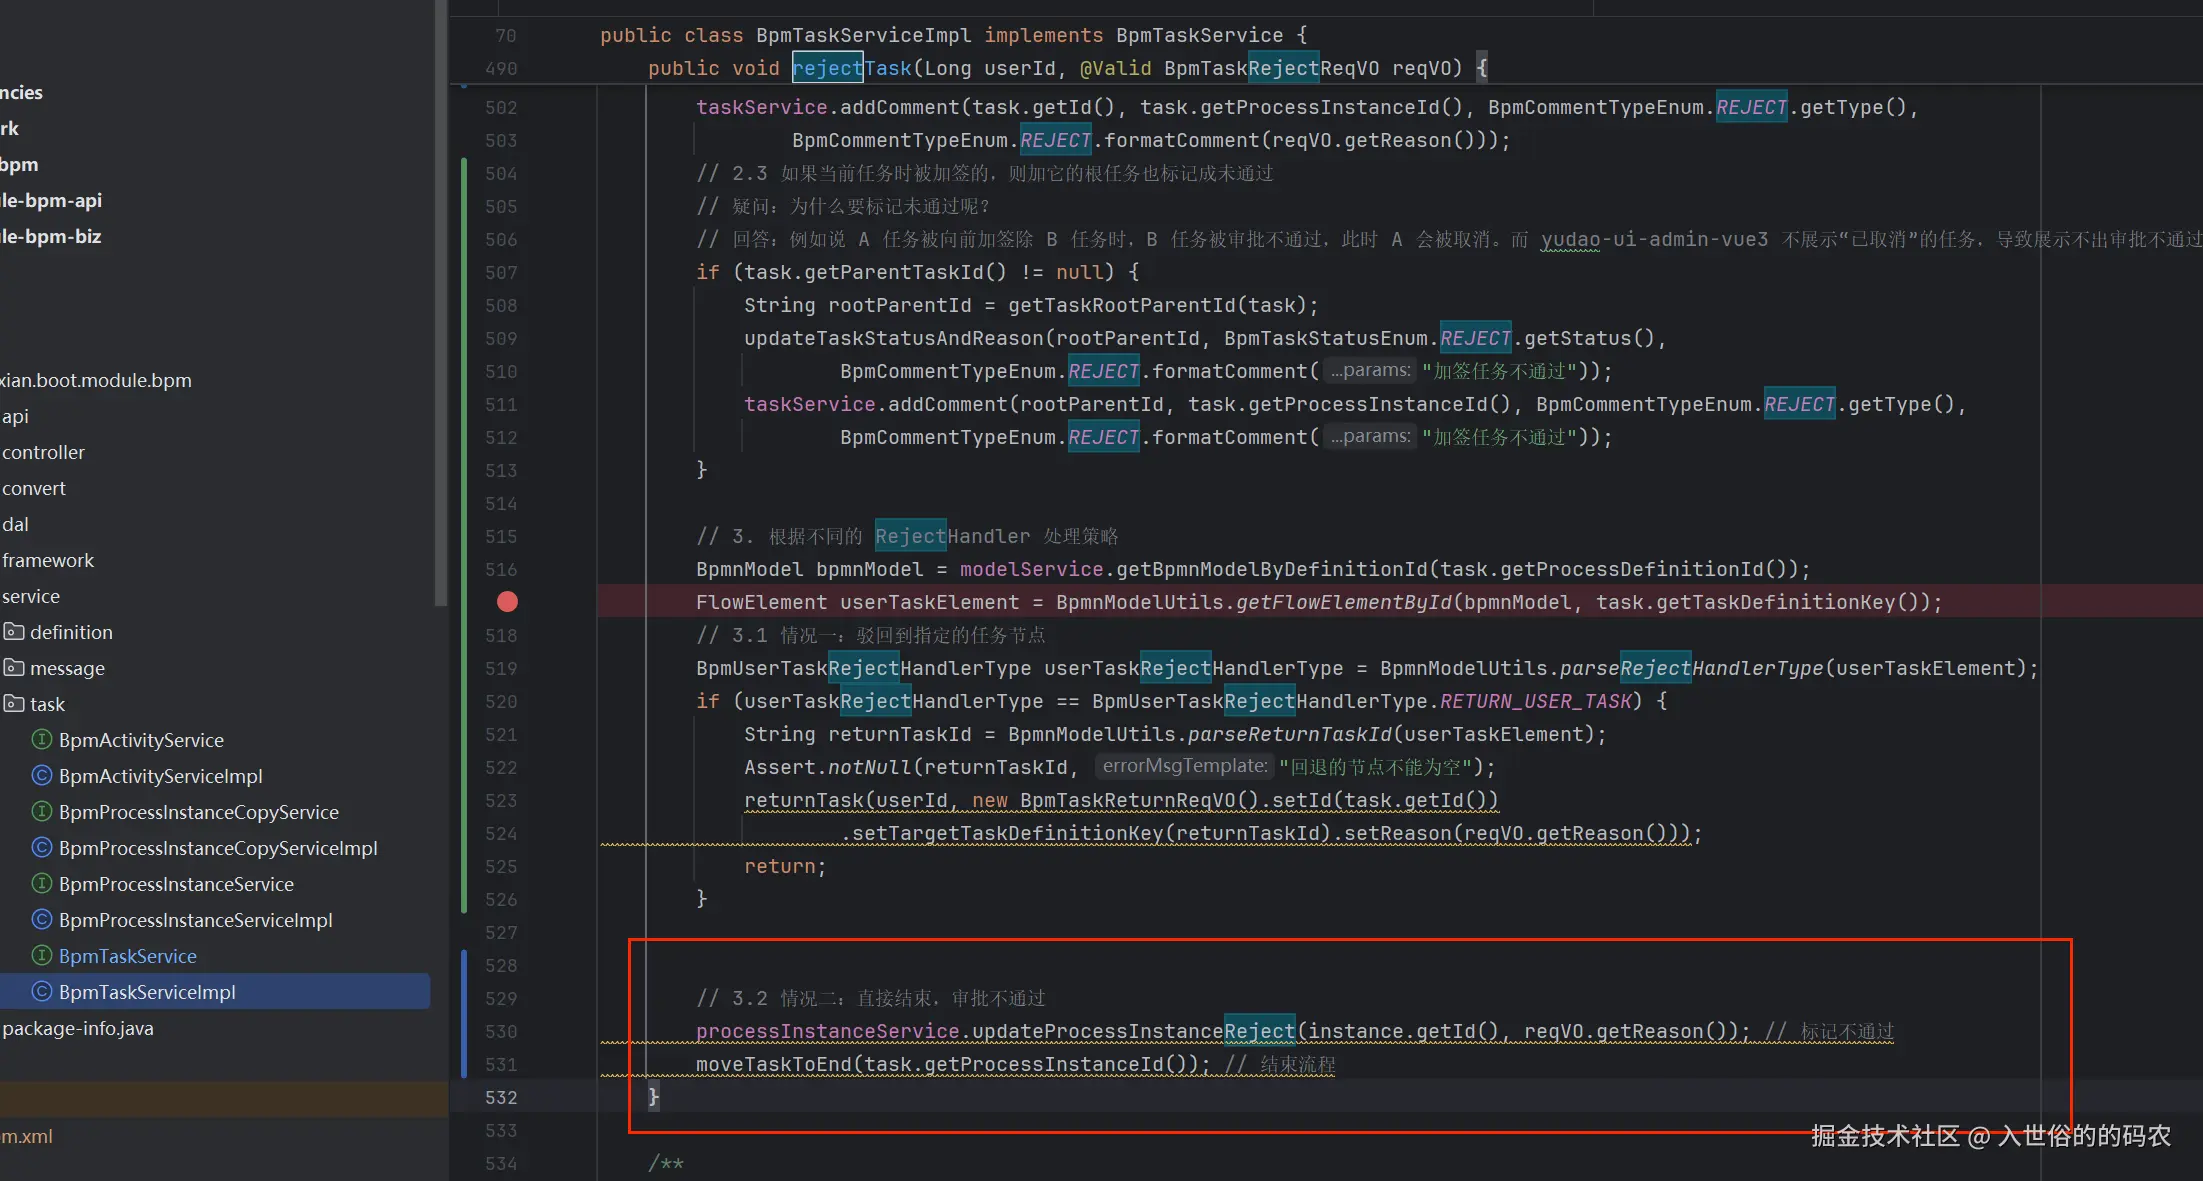Click the BpmProcessInstanceCopyService interface icon
The image size is (2203, 1181).
click(42, 812)
